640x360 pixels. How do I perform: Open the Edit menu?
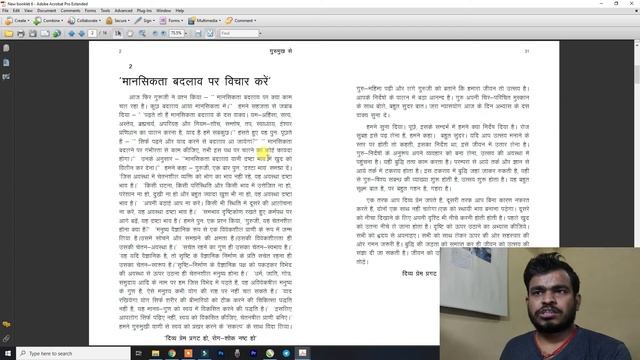coord(16,11)
